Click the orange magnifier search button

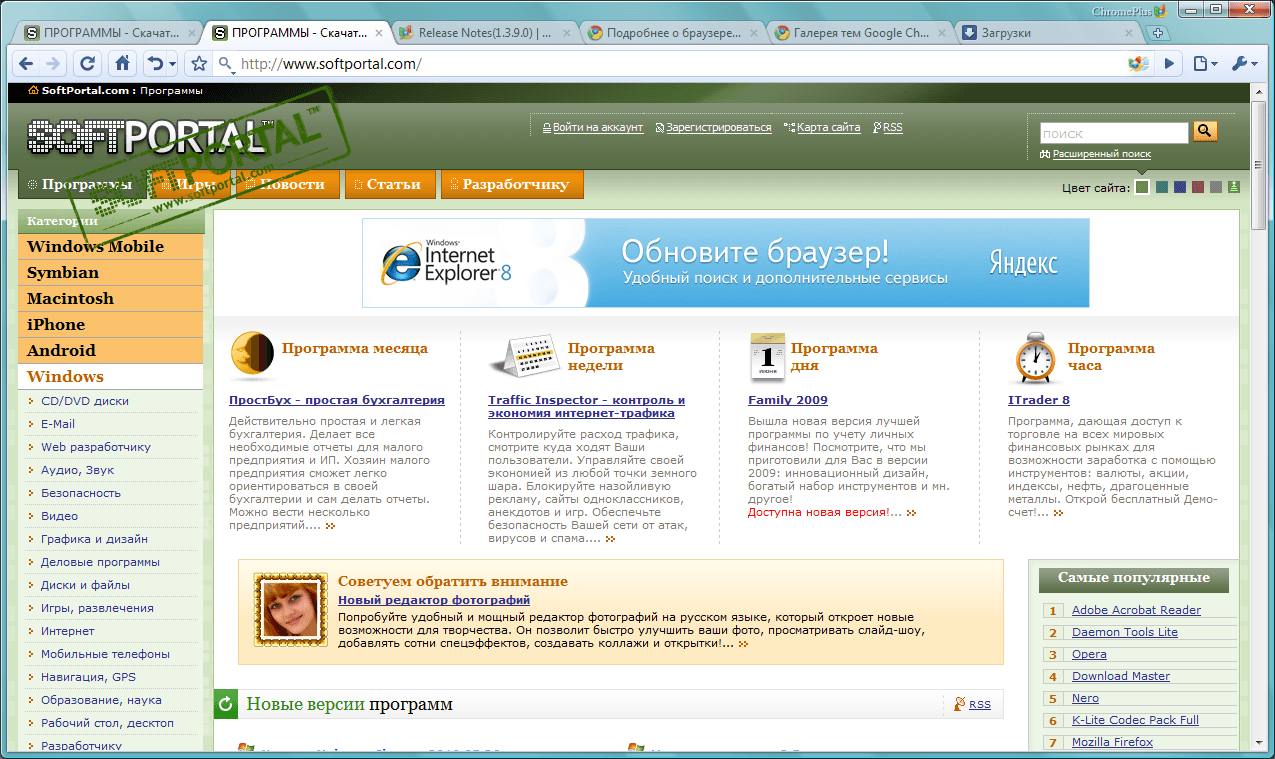[1204, 131]
